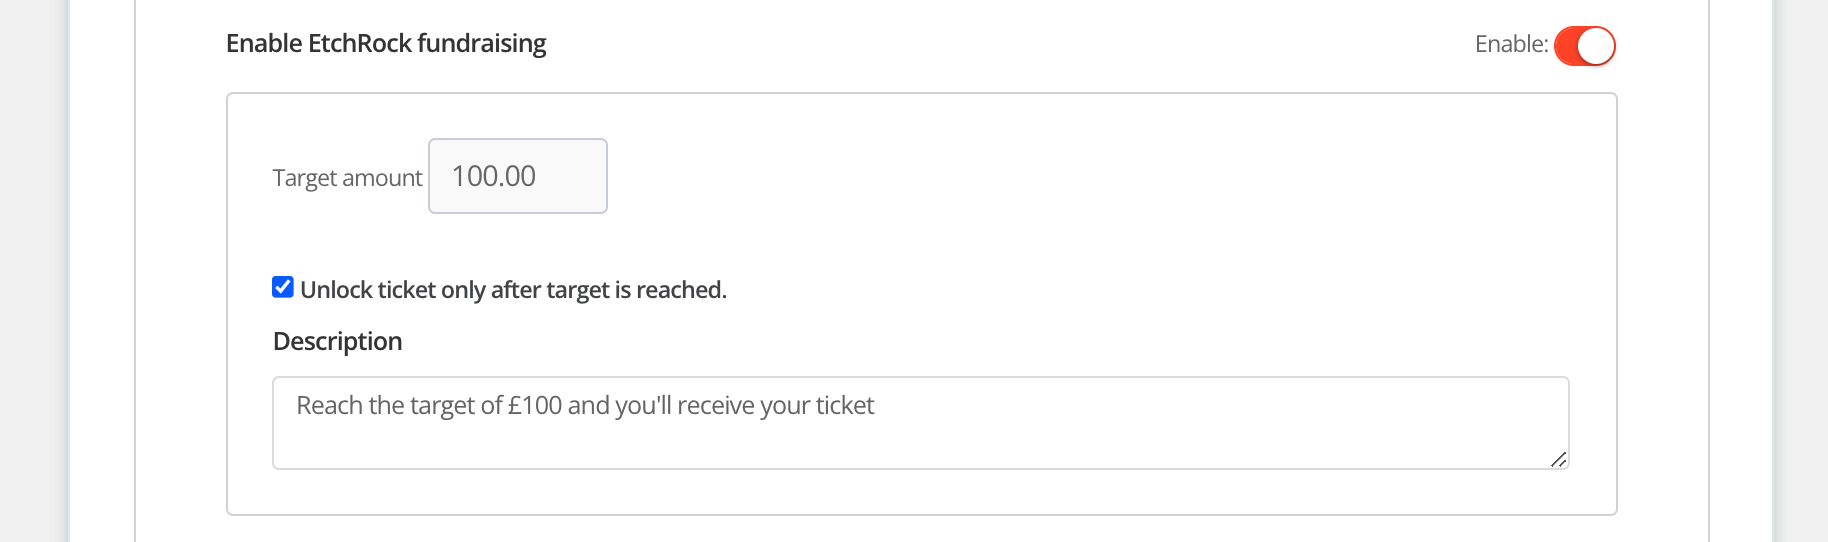Click the "Enable EtchRock fundraising" section title
The image size is (1828, 542).
[385, 44]
